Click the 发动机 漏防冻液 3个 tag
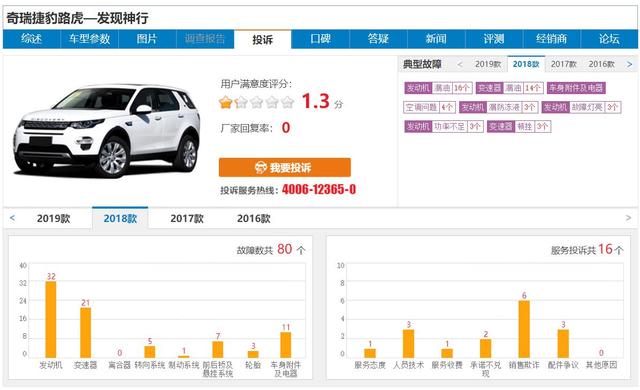 (498, 107)
